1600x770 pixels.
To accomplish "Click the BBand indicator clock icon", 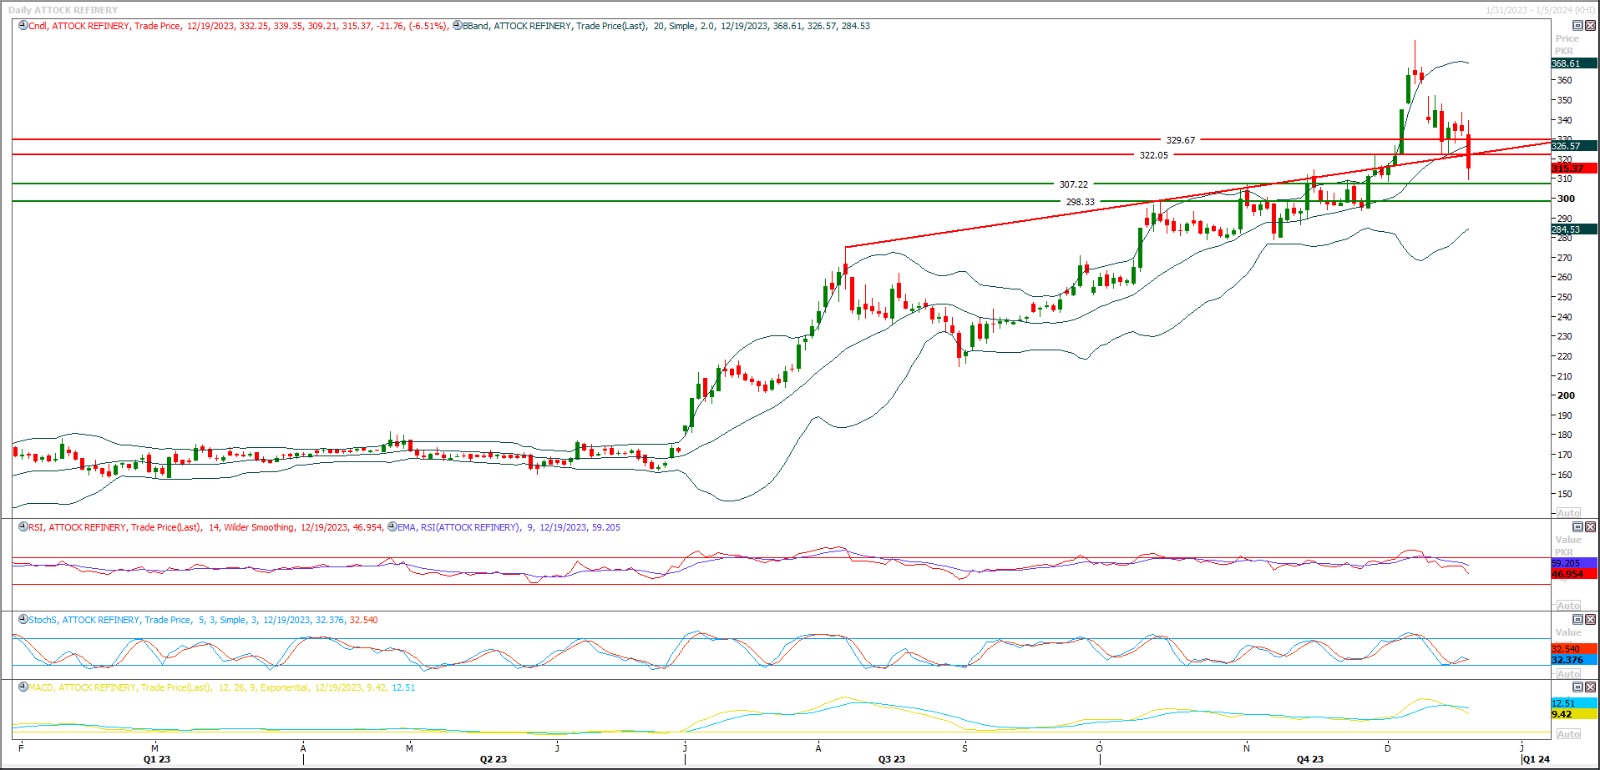I will pos(457,26).
